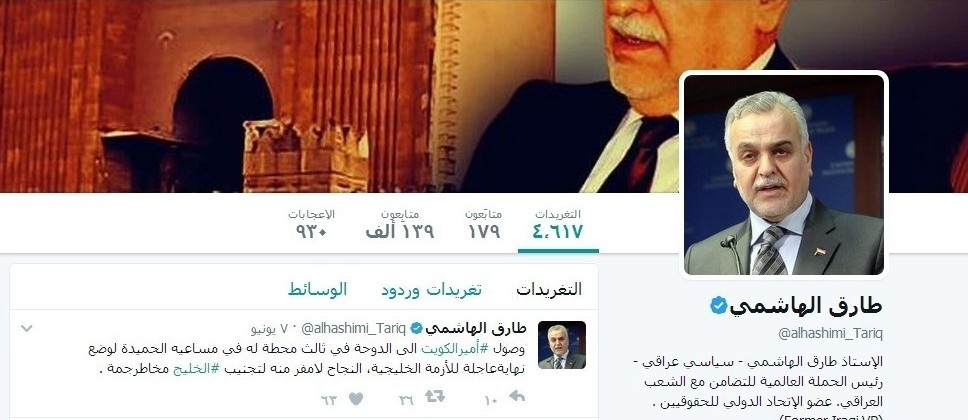This screenshot has height=420, width=968.
Task: Switch to تغريدات وردود tab
Action: coord(431,290)
